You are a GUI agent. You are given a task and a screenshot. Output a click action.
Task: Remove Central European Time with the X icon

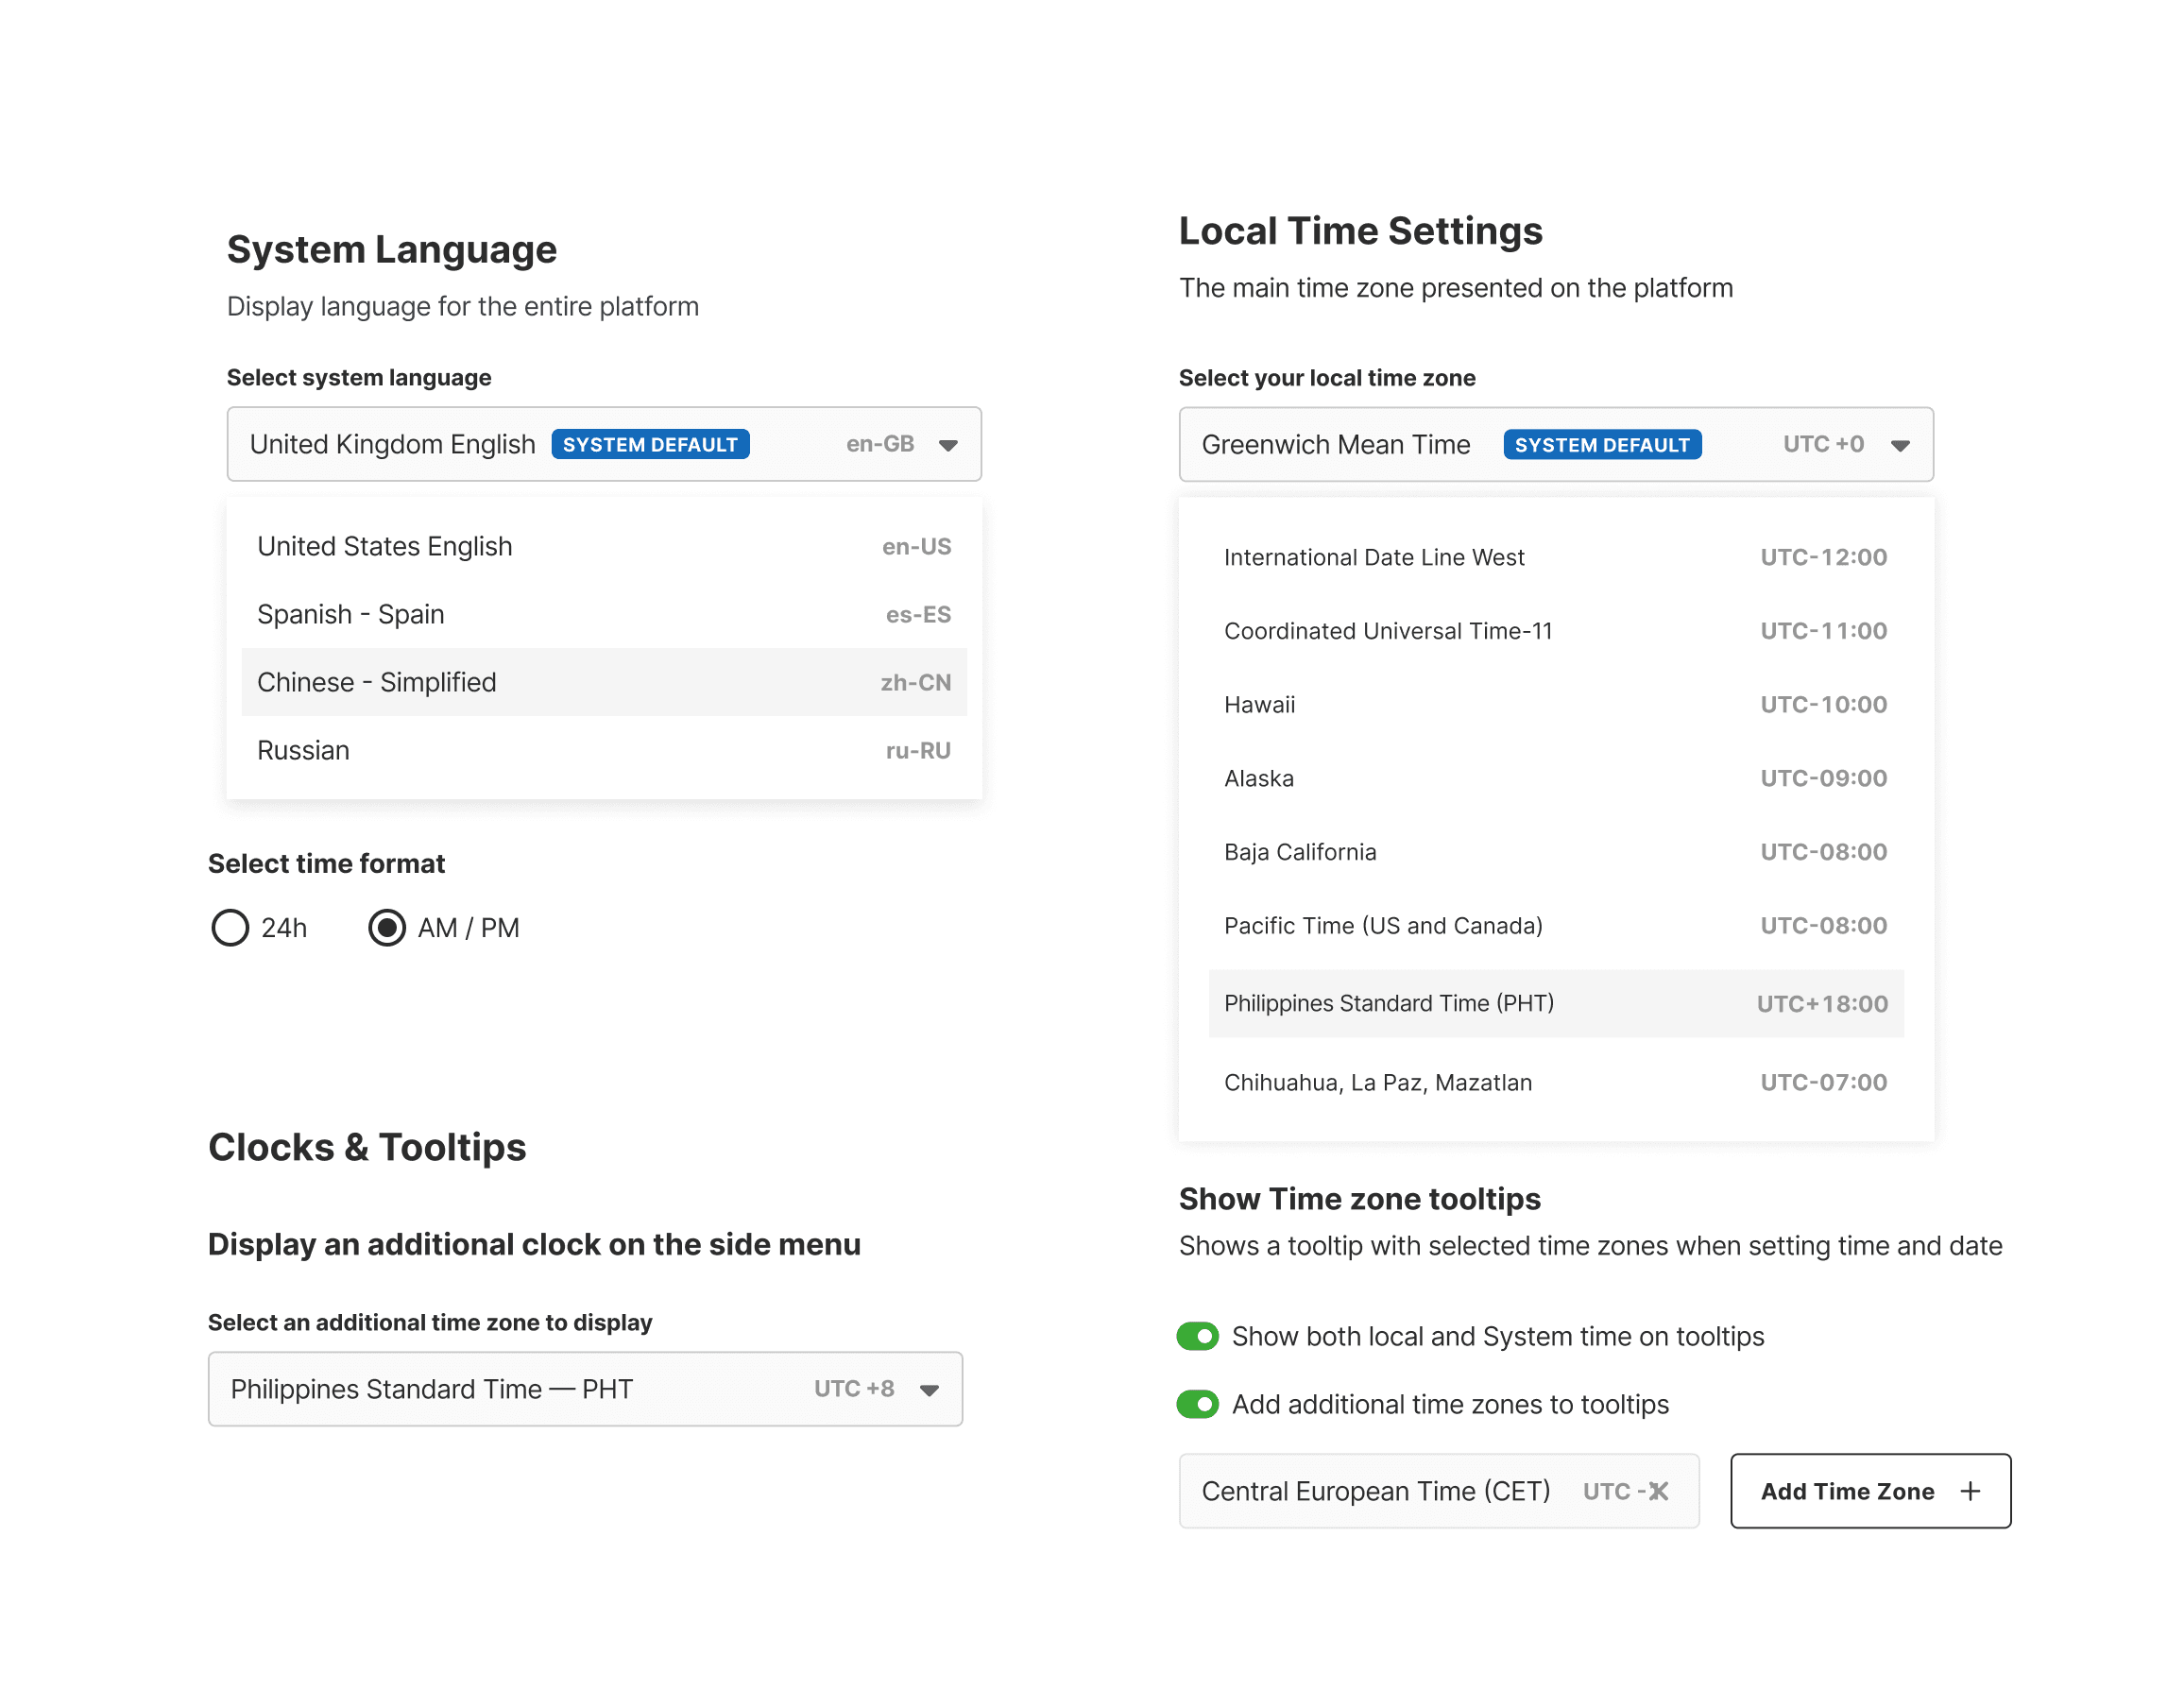pyautogui.click(x=1659, y=1491)
